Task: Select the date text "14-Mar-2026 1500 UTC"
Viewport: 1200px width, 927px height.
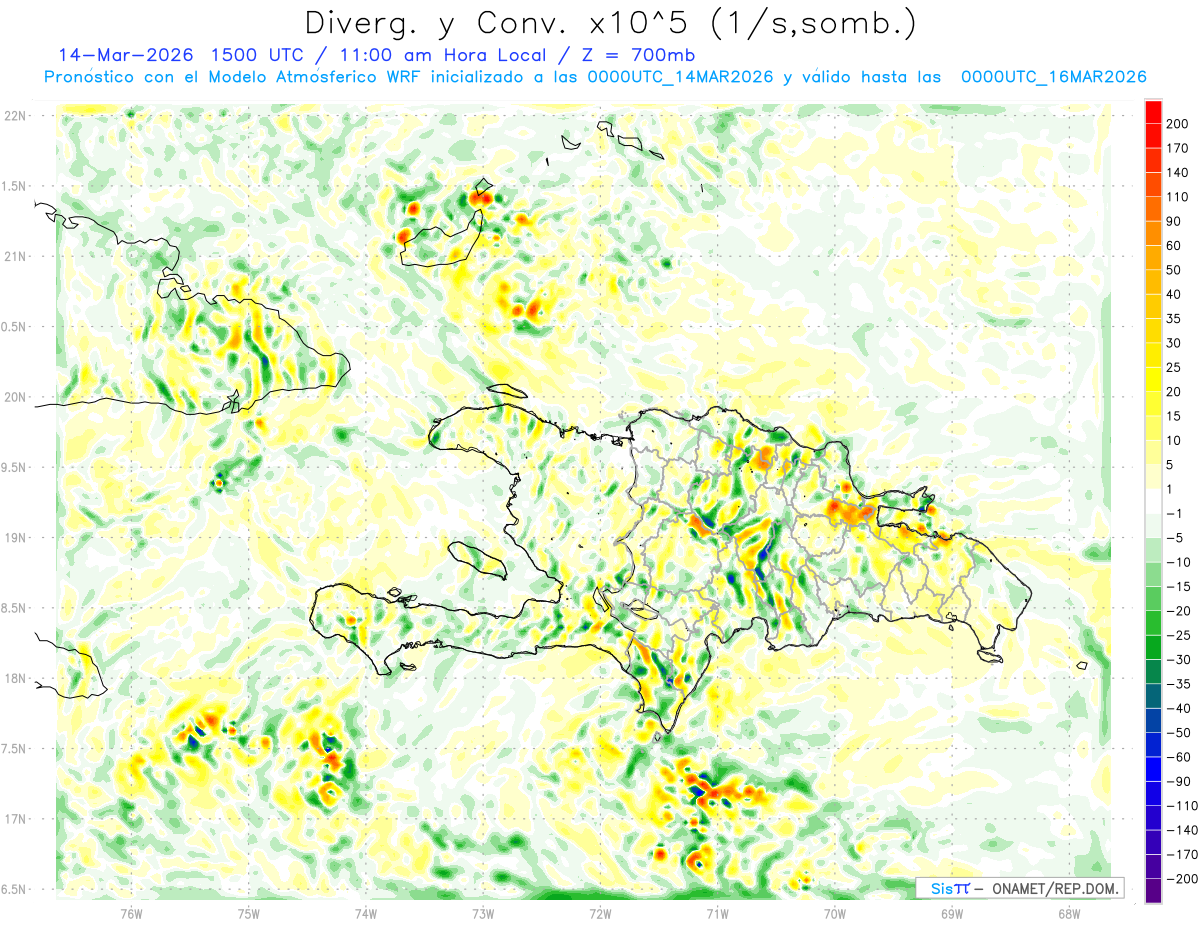Action: tap(182, 55)
